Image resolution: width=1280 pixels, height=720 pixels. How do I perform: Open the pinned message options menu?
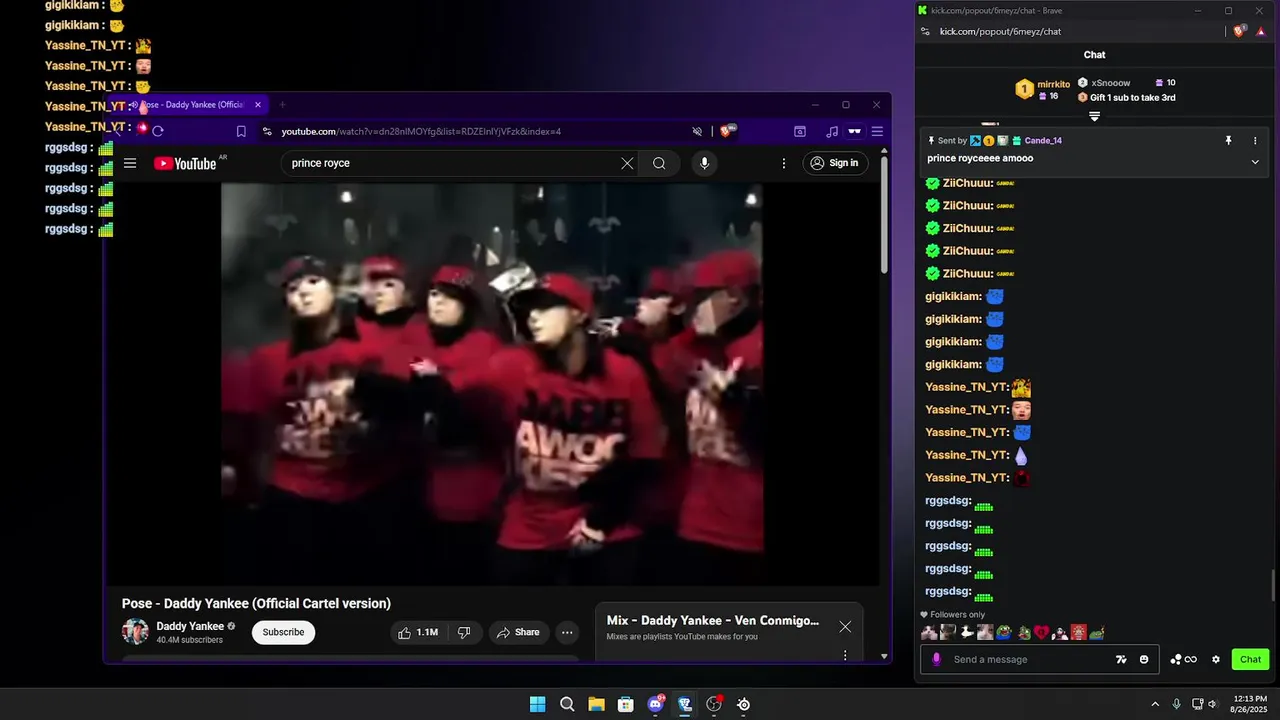click(x=1255, y=141)
